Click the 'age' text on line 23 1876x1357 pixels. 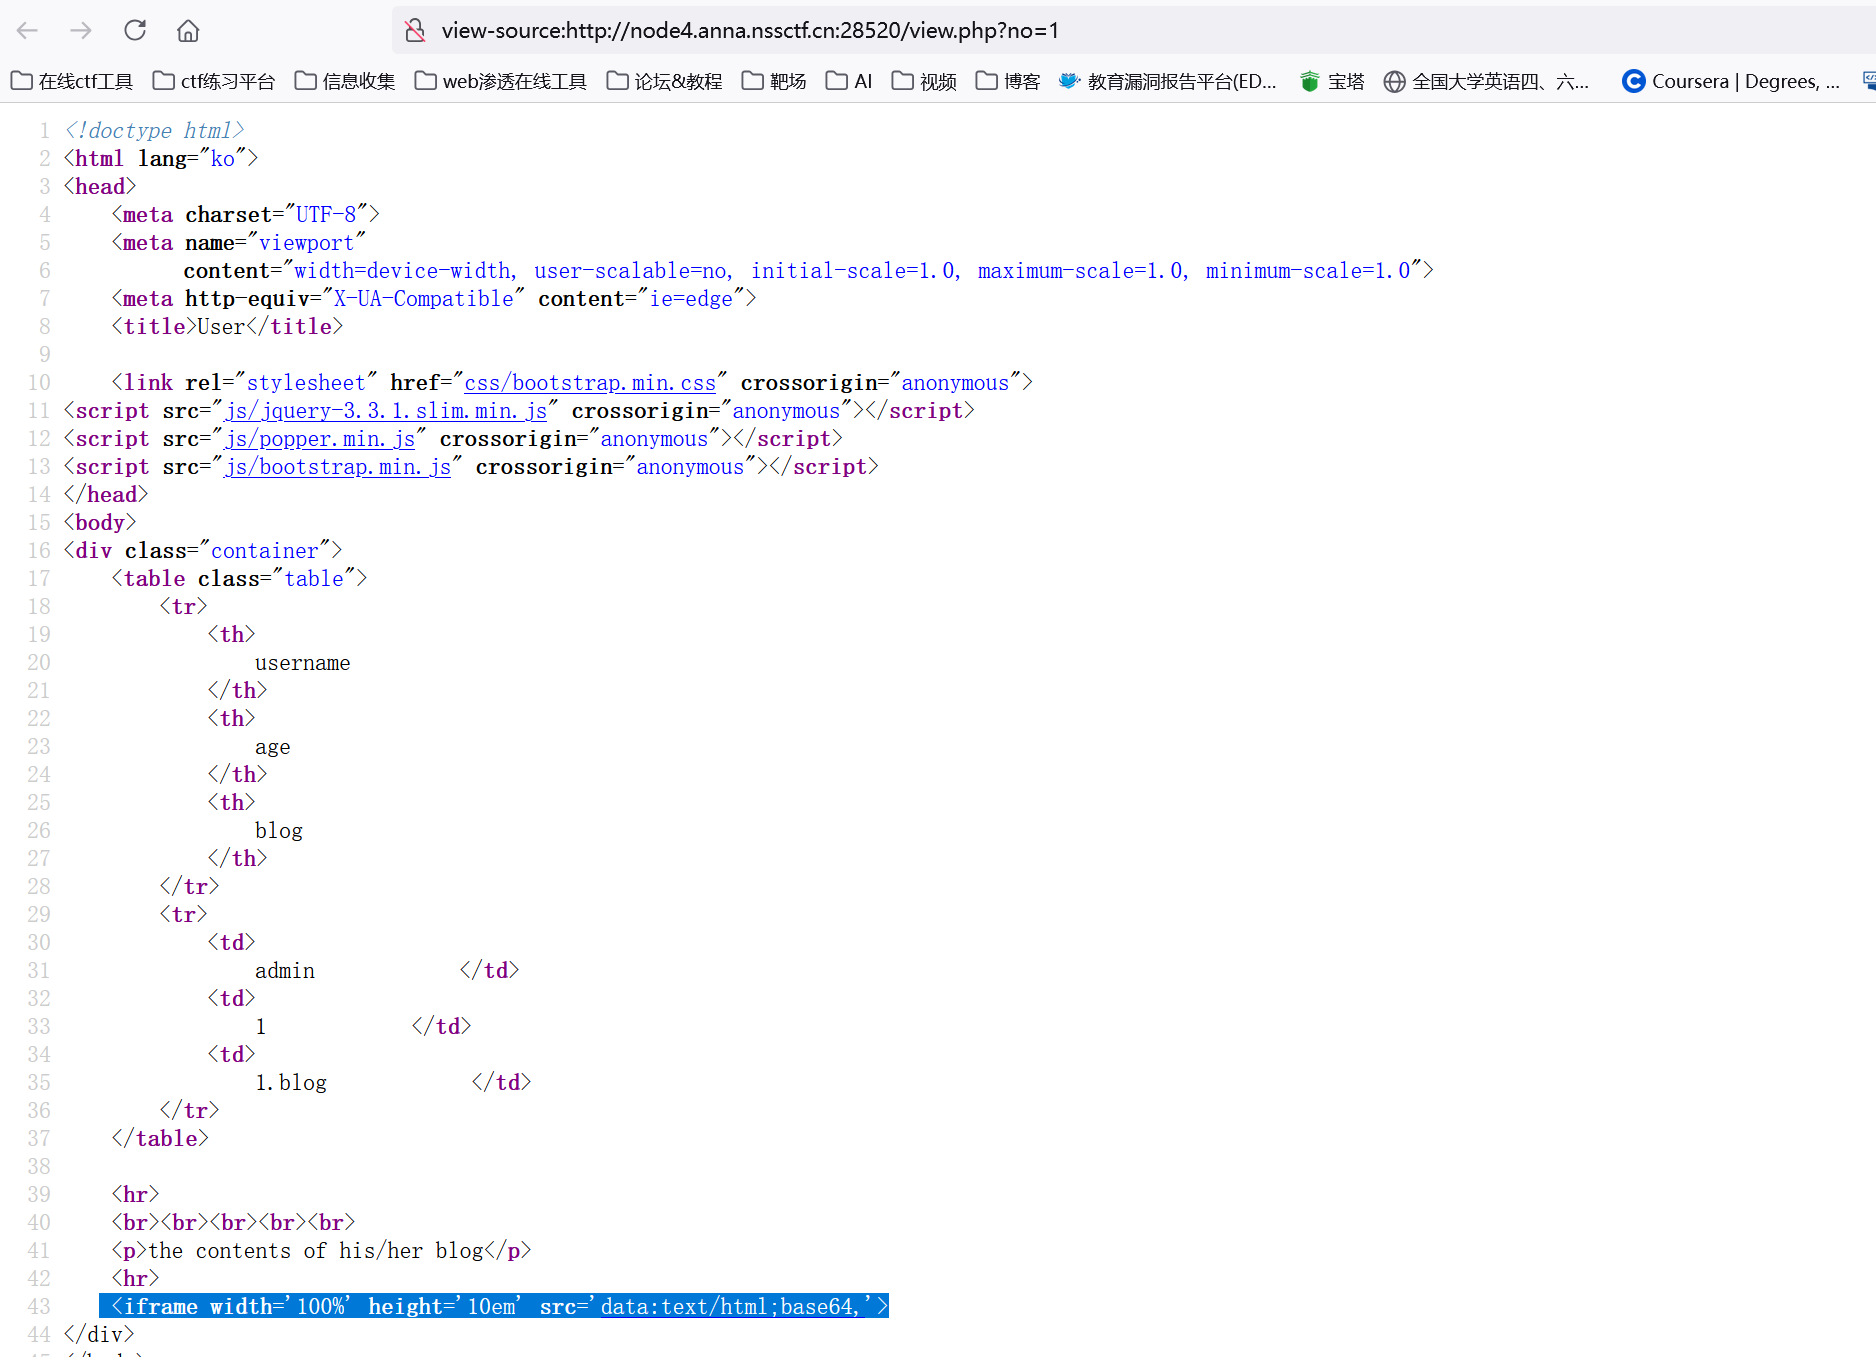click(x=273, y=747)
